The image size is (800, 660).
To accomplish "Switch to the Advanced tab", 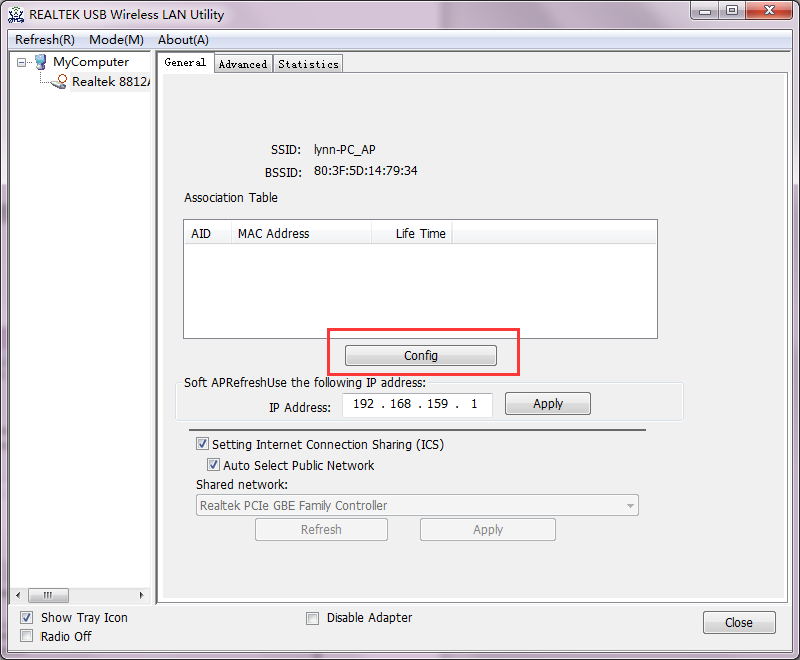I will pos(243,64).
